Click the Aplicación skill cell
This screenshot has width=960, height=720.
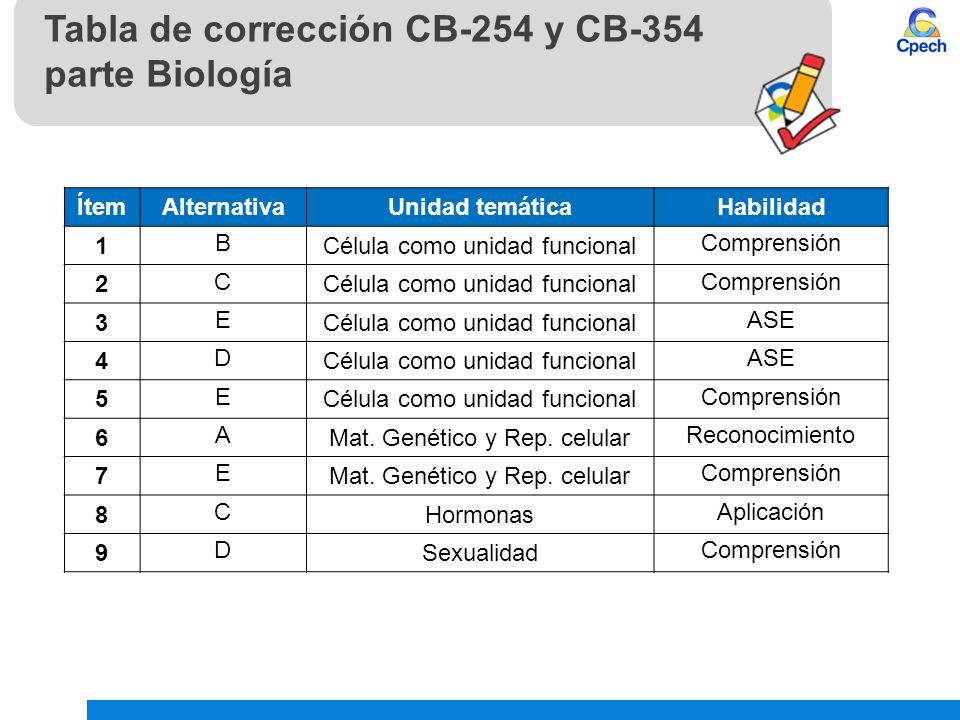[x=771, y=514]
